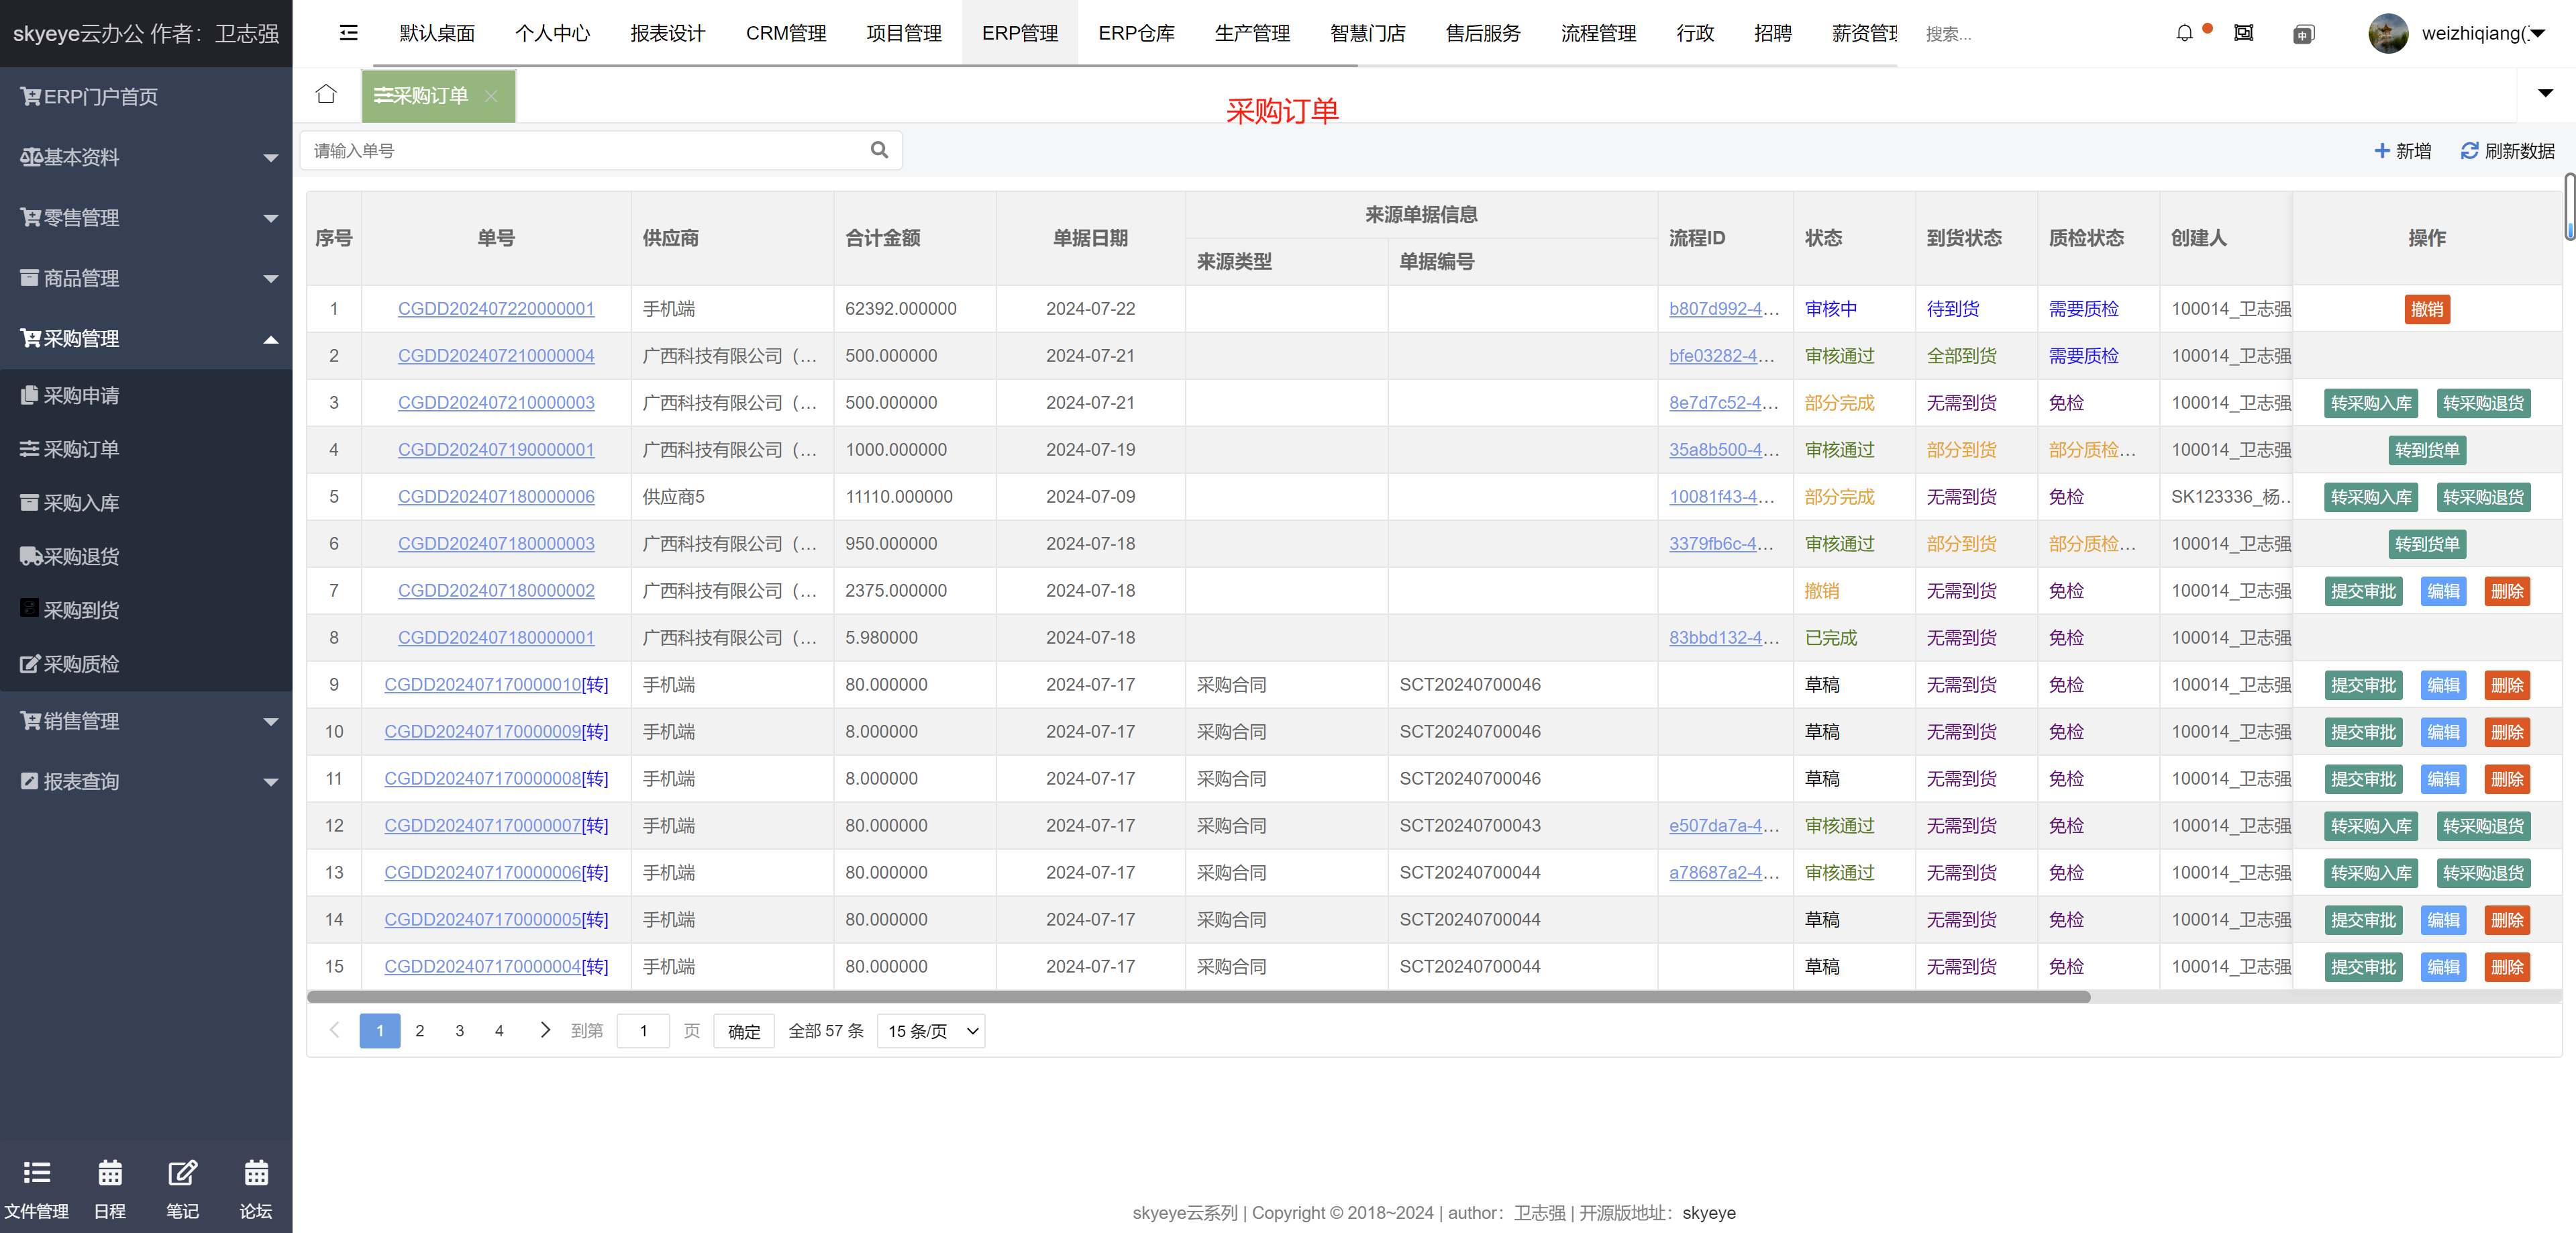Click the home icon tab
The image size is (2576, 1233).
coord(326,95)
